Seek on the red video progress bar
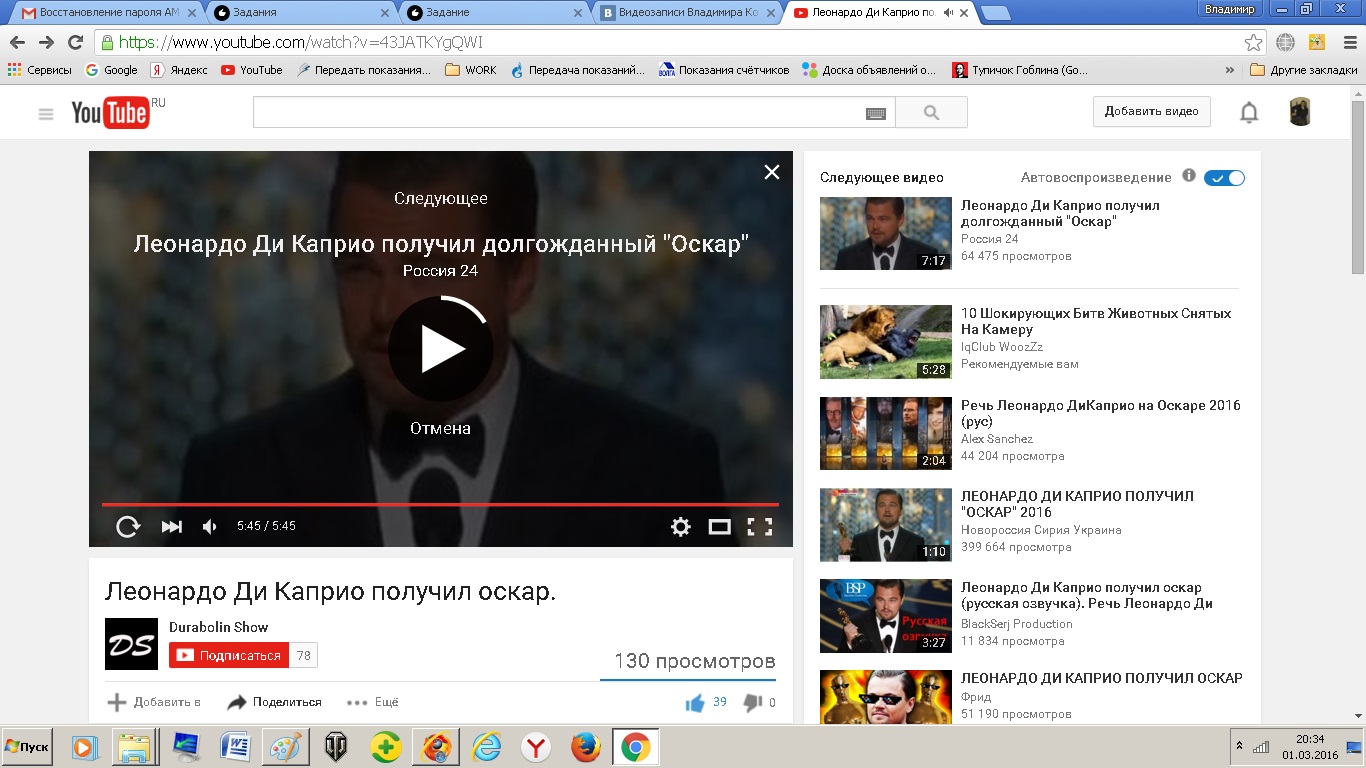Viewport: 1366px width, 768px height. pos(440,505)
